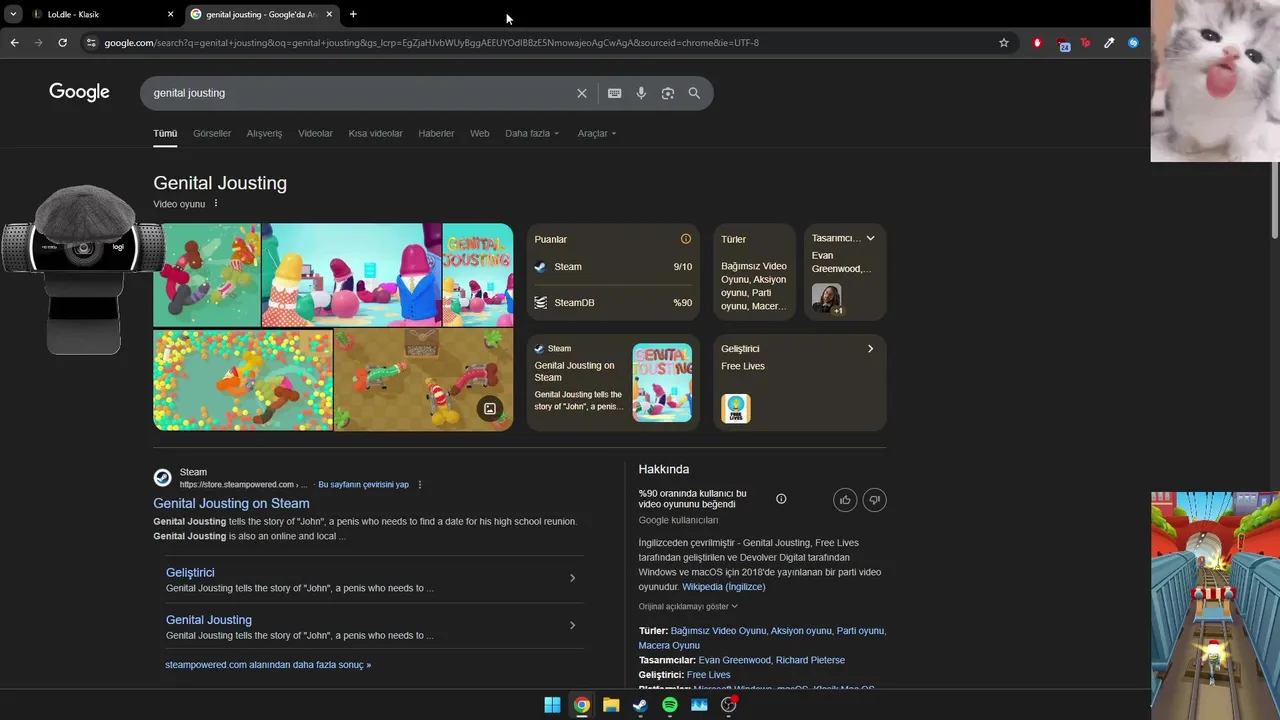Open the extension with the 24 badge
The image size is (1280, 720).
(1063, 43)
